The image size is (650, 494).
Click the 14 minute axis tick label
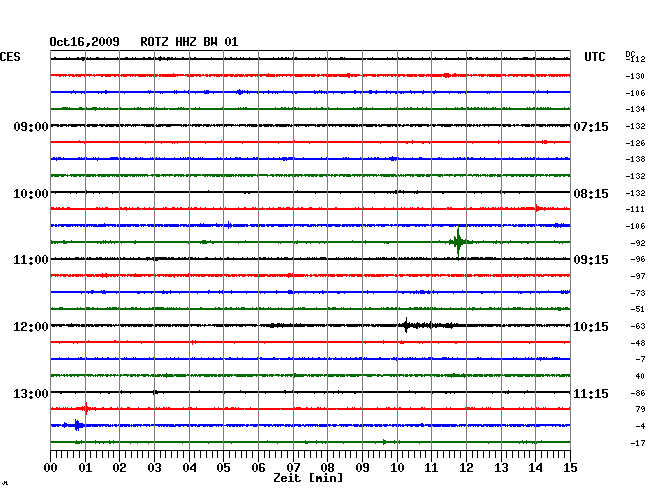point(535,468)
